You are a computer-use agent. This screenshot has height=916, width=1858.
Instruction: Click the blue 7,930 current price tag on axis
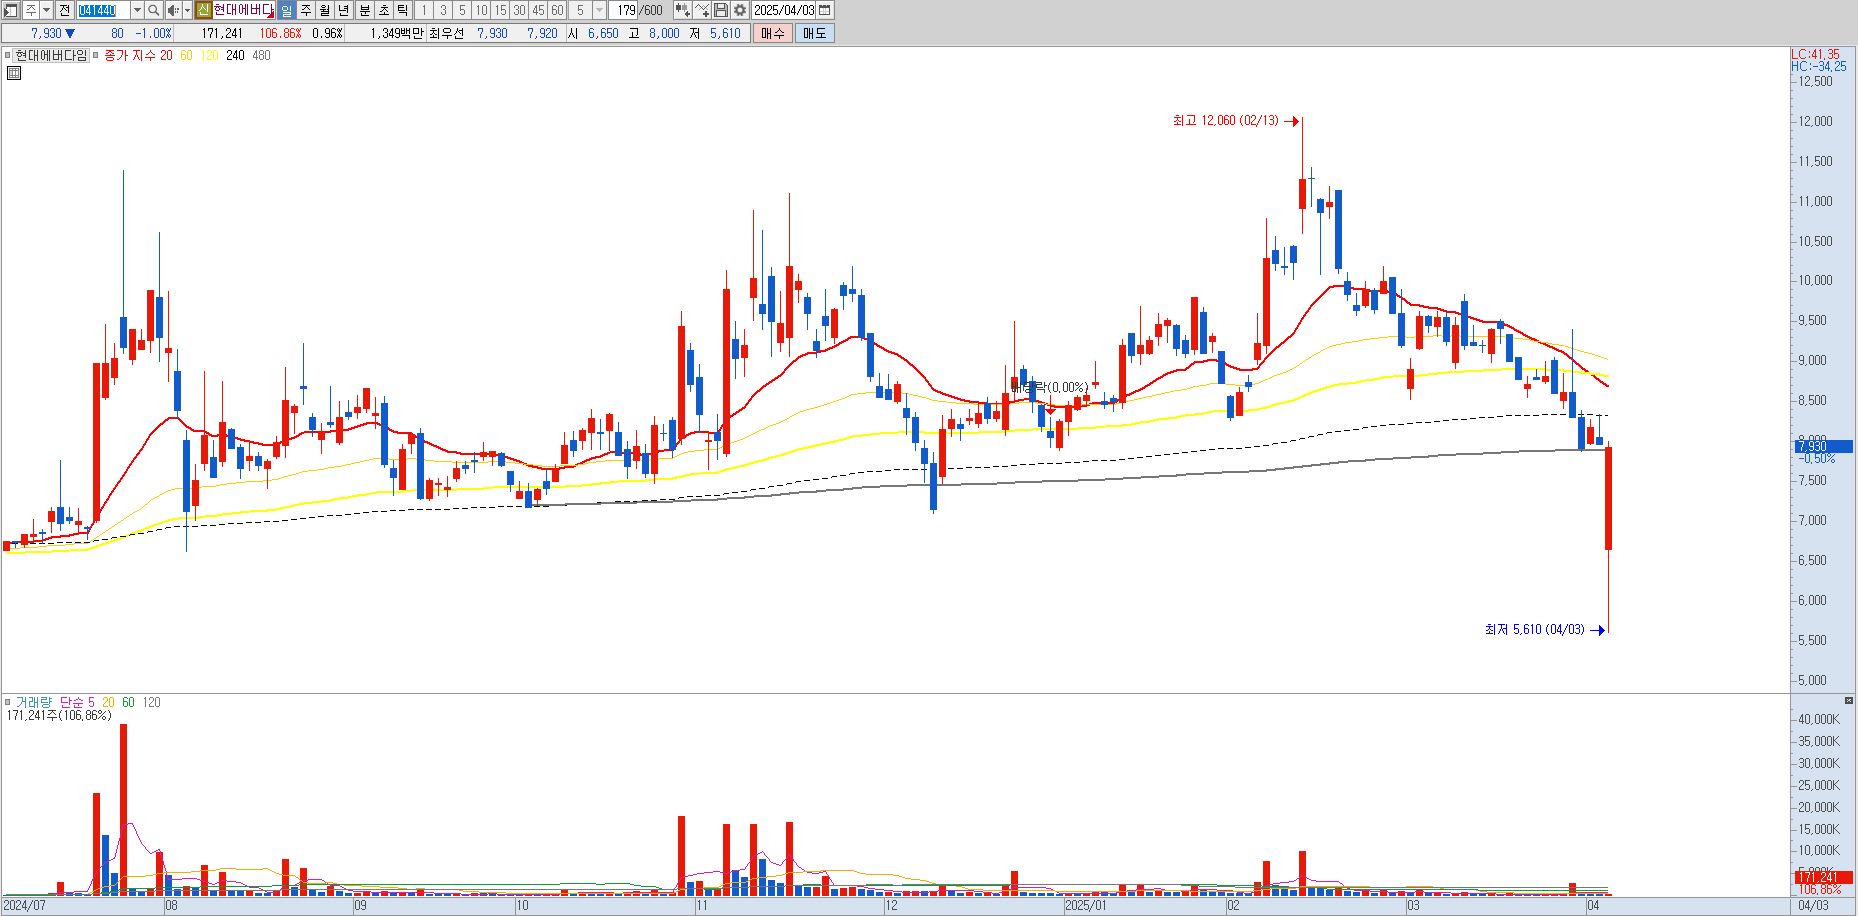coord(1824,447)
